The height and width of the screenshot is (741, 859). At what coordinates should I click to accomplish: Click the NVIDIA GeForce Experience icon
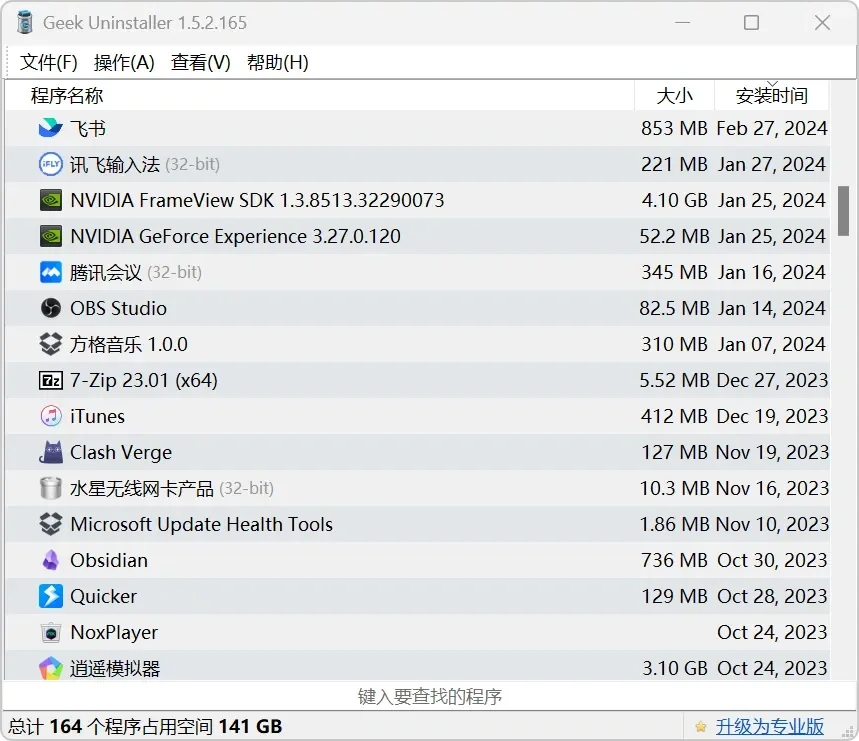50,237
